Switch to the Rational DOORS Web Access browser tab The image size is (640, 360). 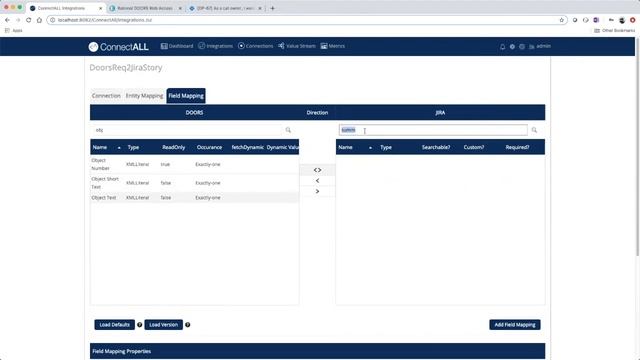(145, 8)
